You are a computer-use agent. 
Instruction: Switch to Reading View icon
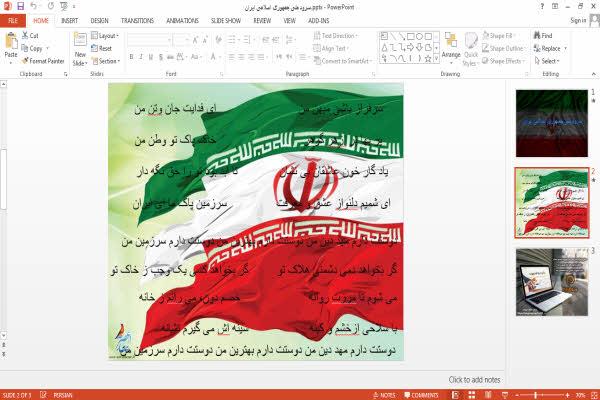coord(488,395)
